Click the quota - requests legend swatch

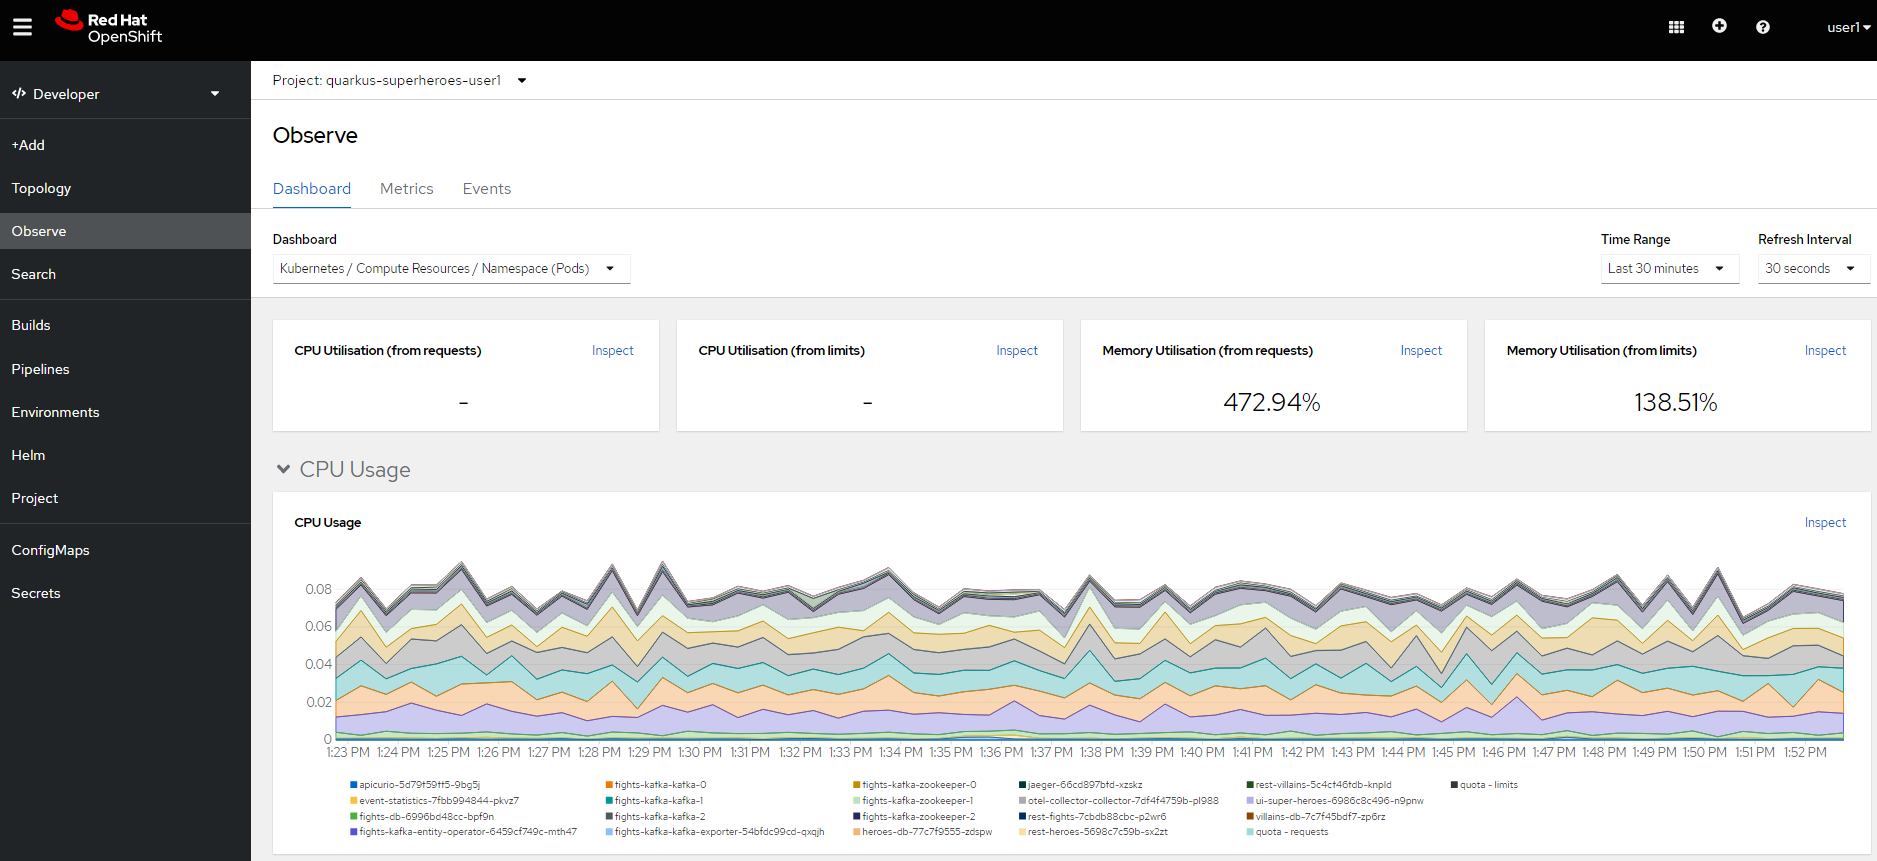tap(1250, 832)
